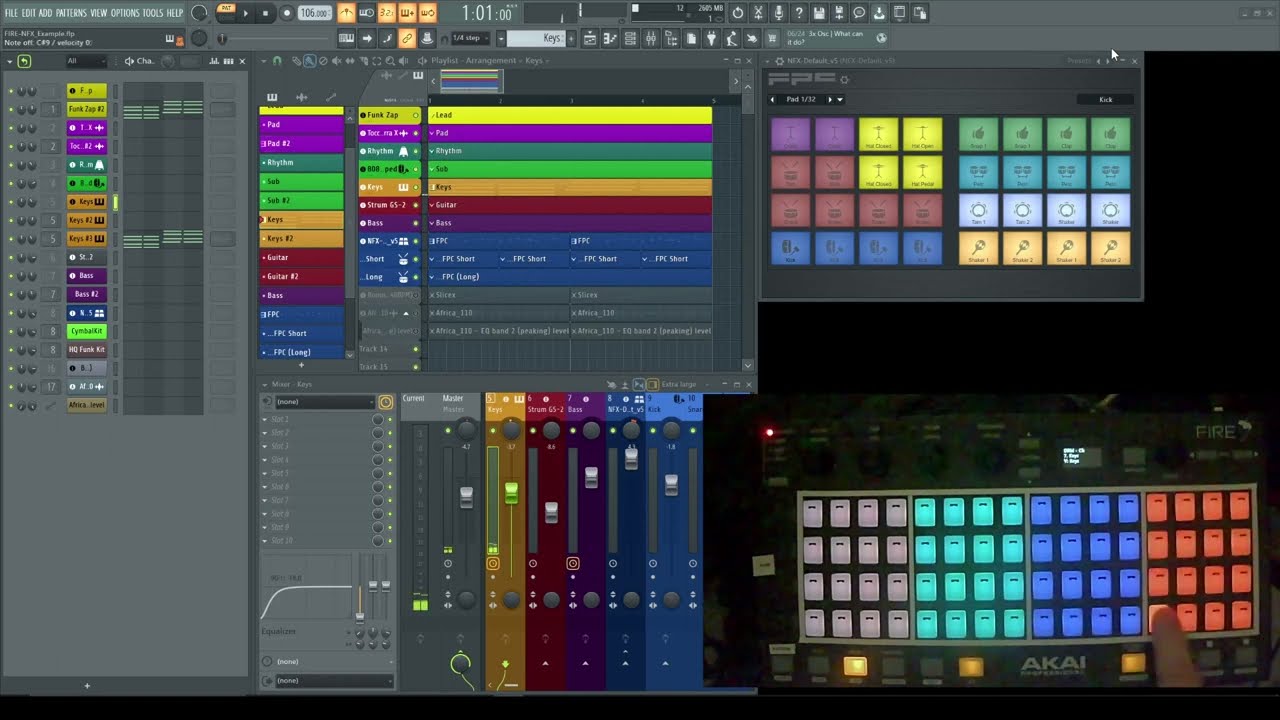
Task: Click the Bass #2 channel button
Action: (x=87, y=294)
